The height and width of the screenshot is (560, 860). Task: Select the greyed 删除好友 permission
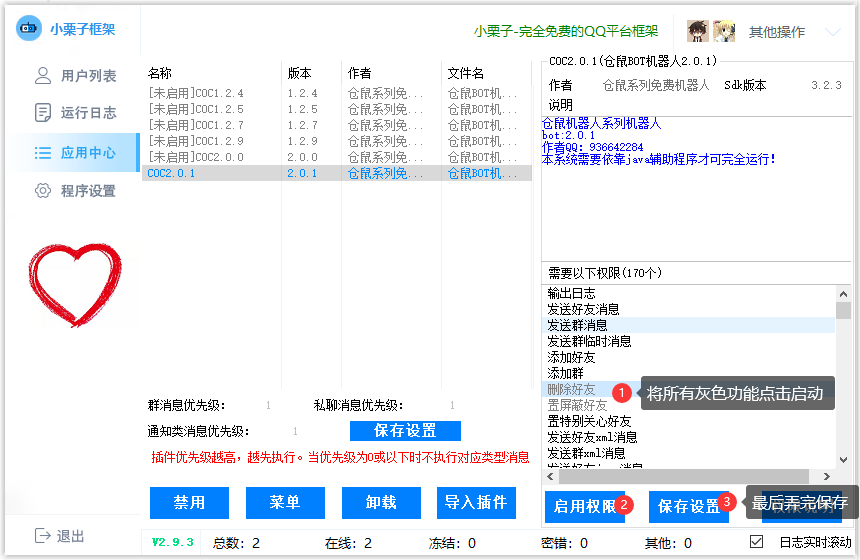(x=571, y=389)
